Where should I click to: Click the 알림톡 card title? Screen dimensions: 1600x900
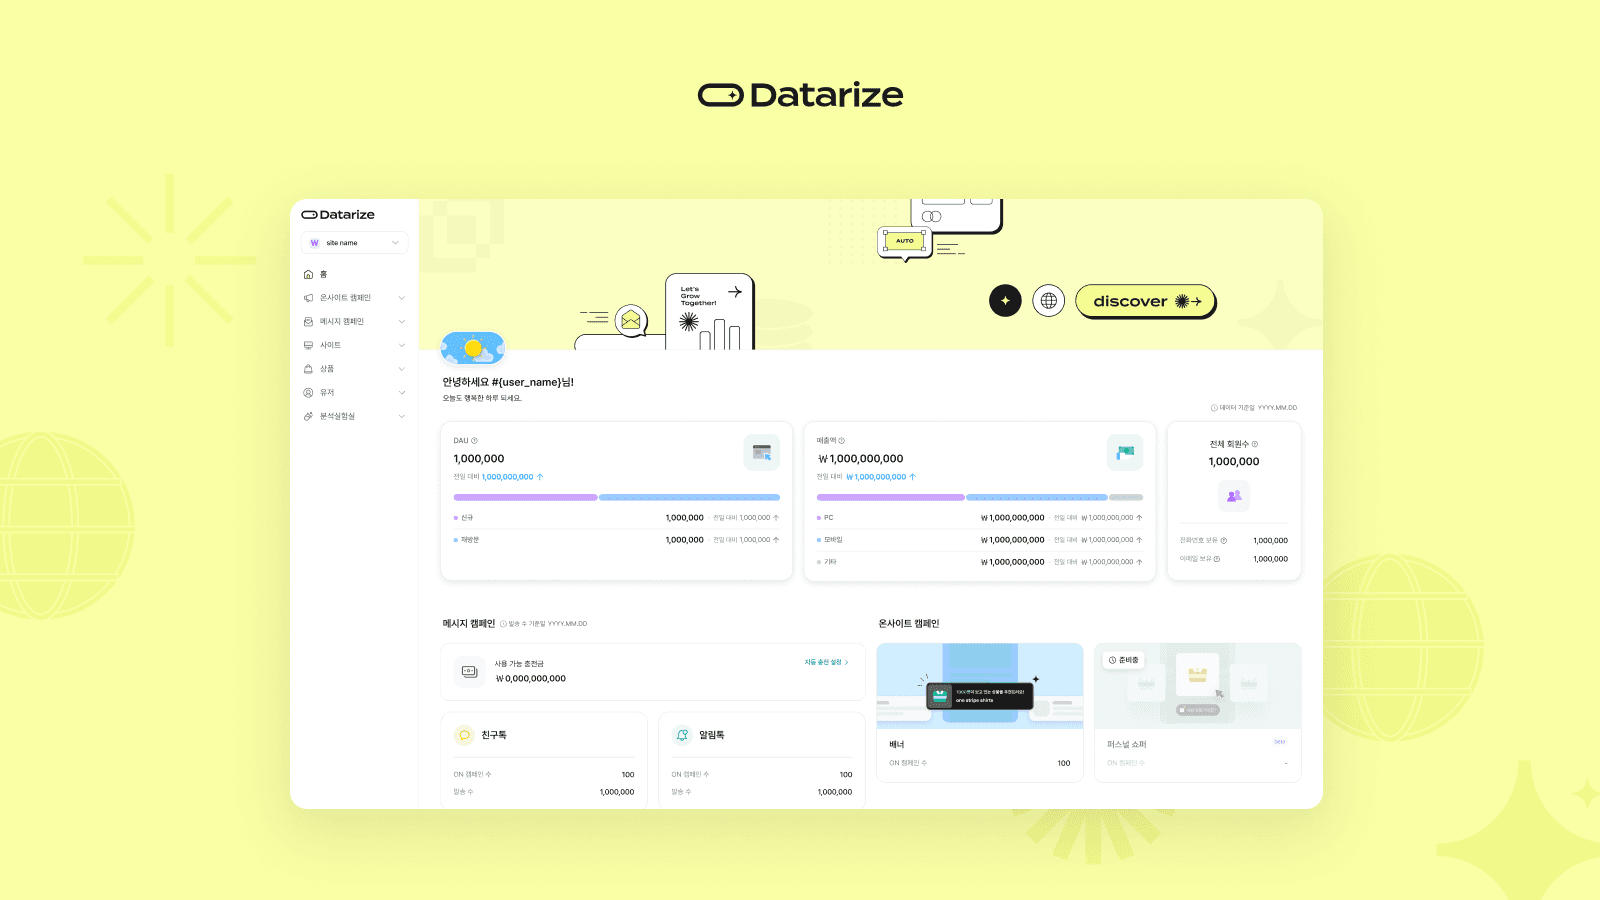point(712,735)
